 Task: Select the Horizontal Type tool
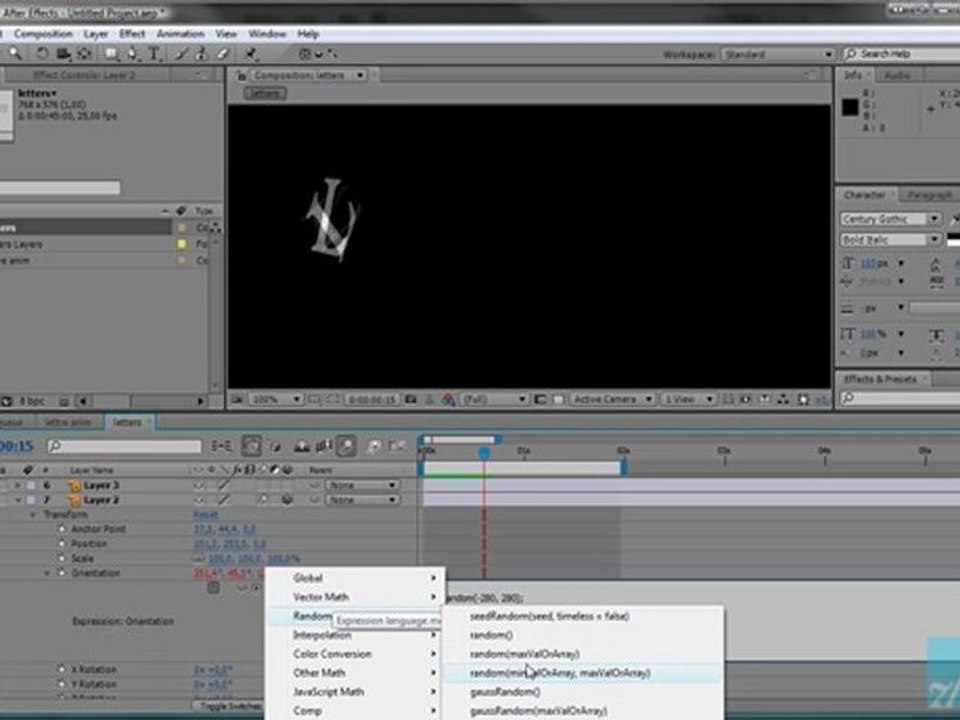[154, 54]
